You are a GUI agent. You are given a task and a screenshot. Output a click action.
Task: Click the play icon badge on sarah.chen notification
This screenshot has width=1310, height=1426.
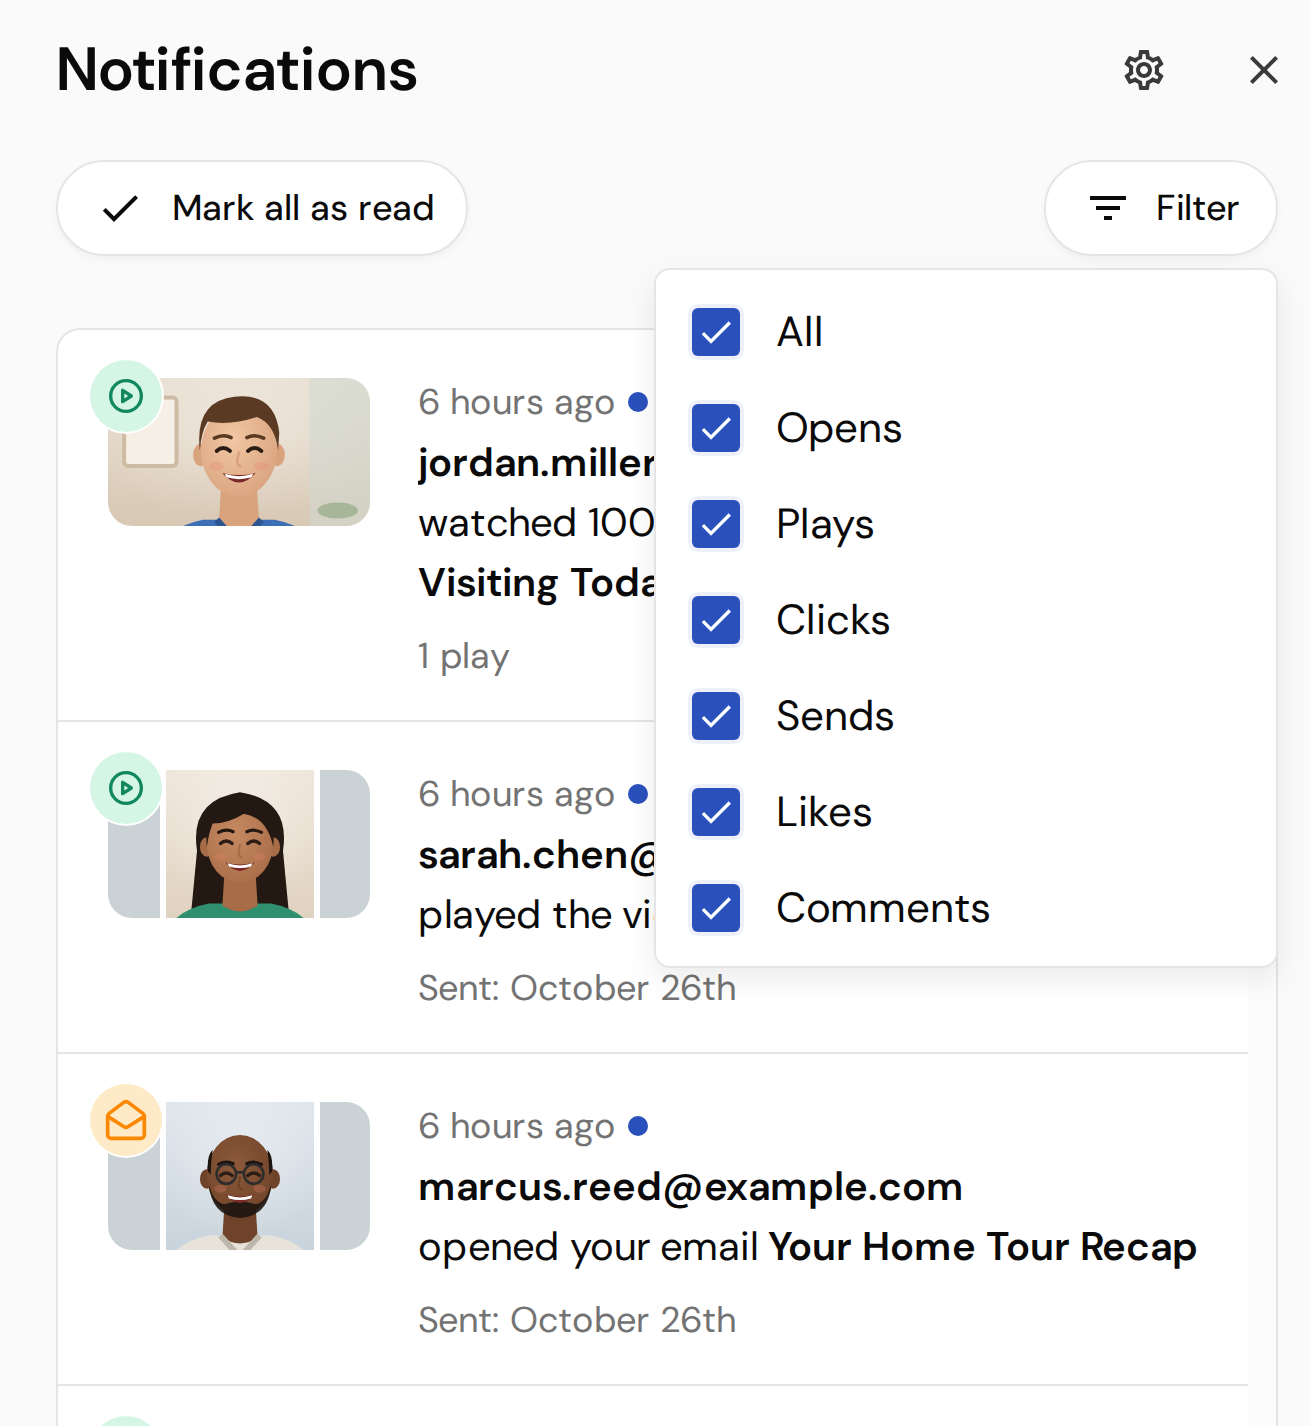(126, 788)
